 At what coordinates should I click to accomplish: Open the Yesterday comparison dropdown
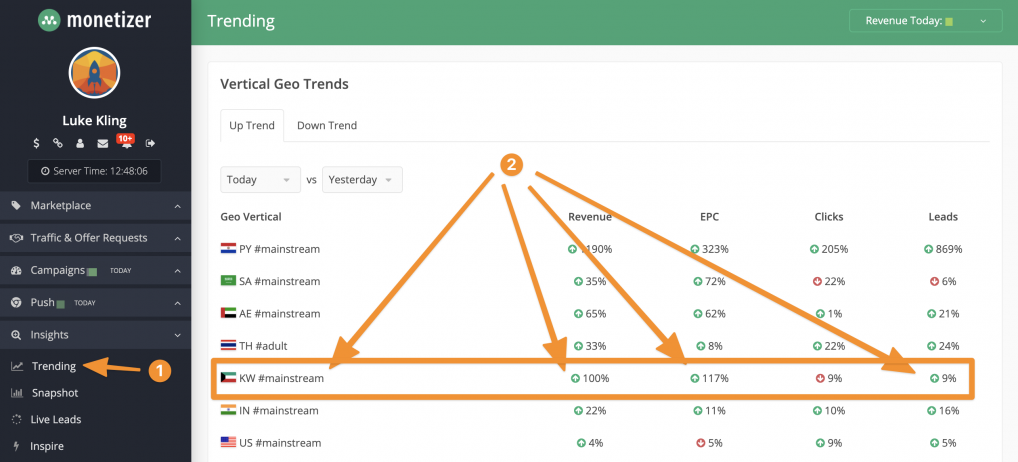tap(362, 180)
